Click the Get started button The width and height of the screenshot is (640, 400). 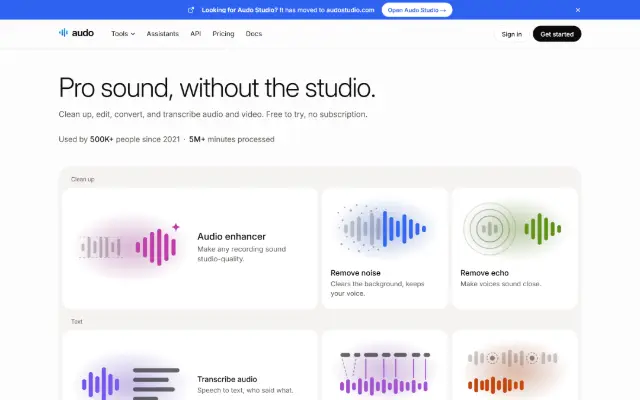coord(557,34)
